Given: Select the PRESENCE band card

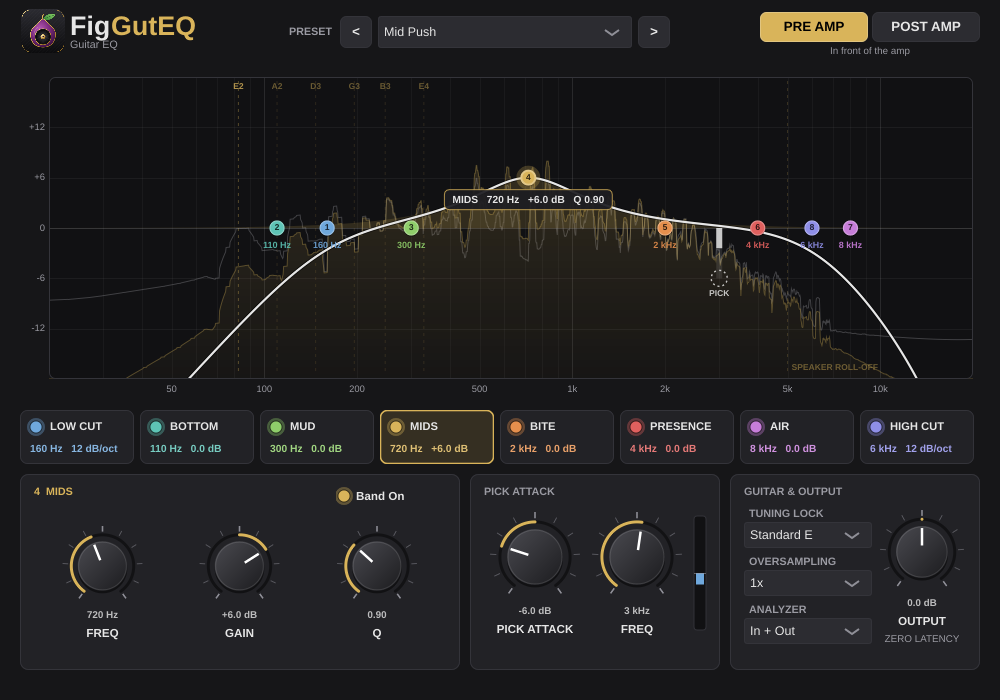Looking at the screenshot, I should pos(677,437).
